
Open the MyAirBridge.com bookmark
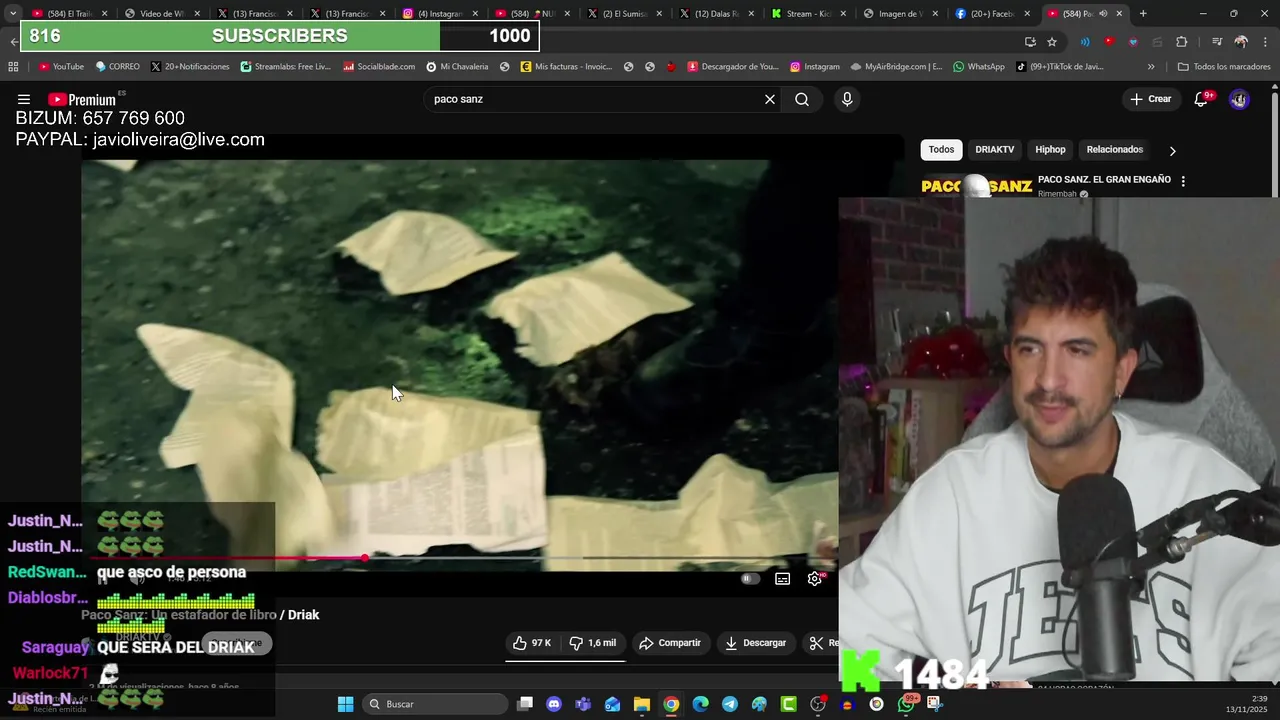coord(896,67)
